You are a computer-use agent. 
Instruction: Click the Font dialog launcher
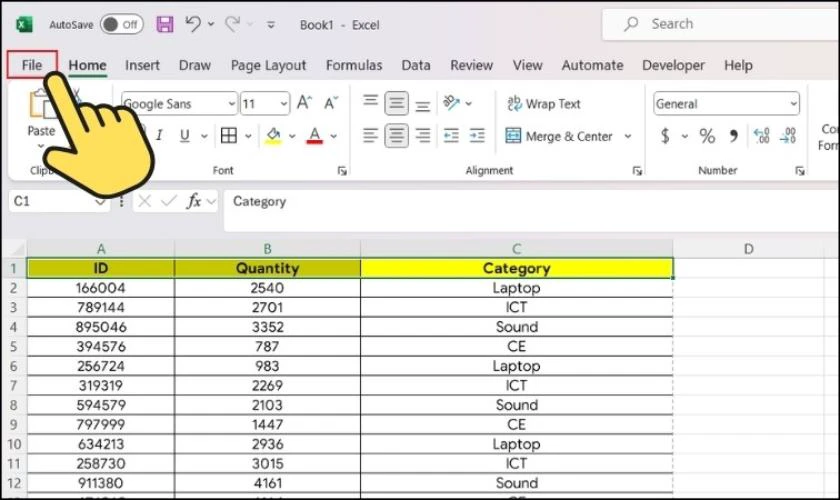(x=342, y=171)
